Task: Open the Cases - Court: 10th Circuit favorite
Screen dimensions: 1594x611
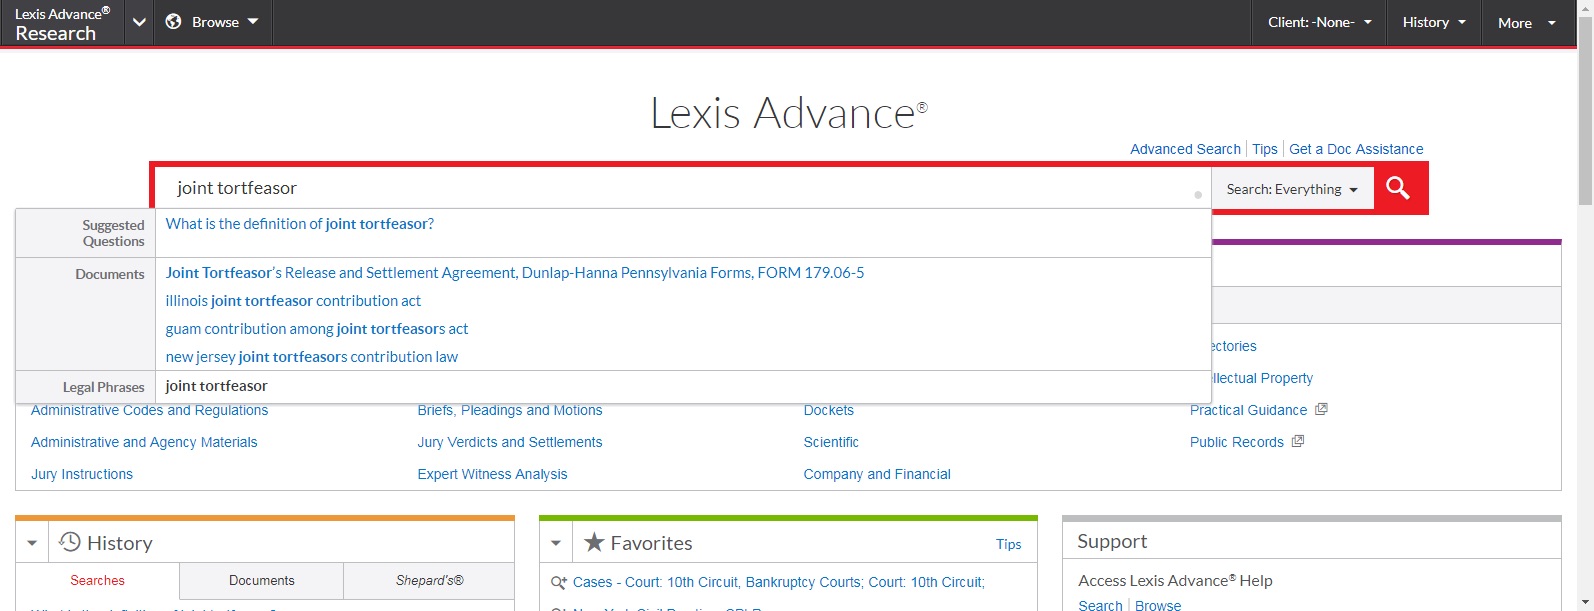Action: pos(778,582)
